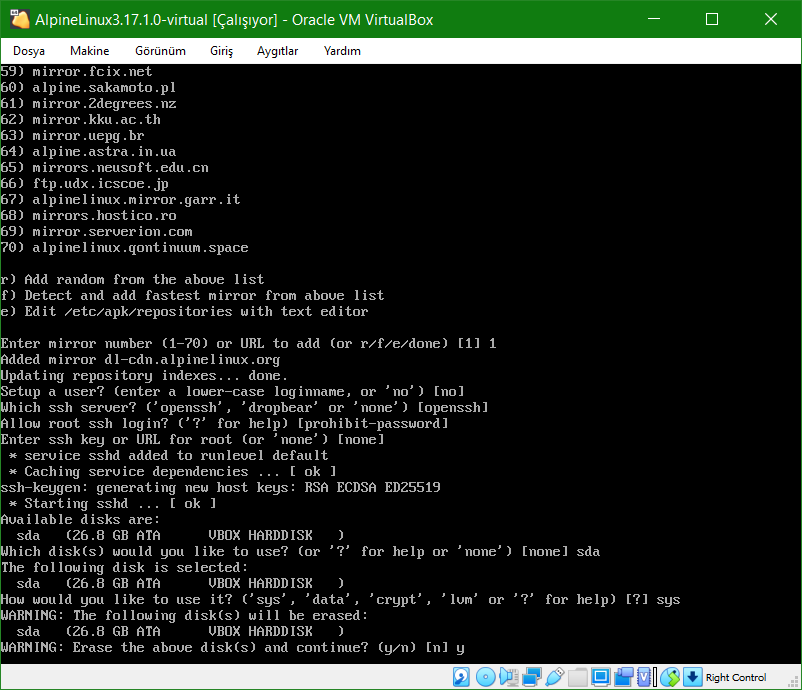
Task: Click the 'Erase the above disk(s) and continue?' prompt
Action: (233, 647)
